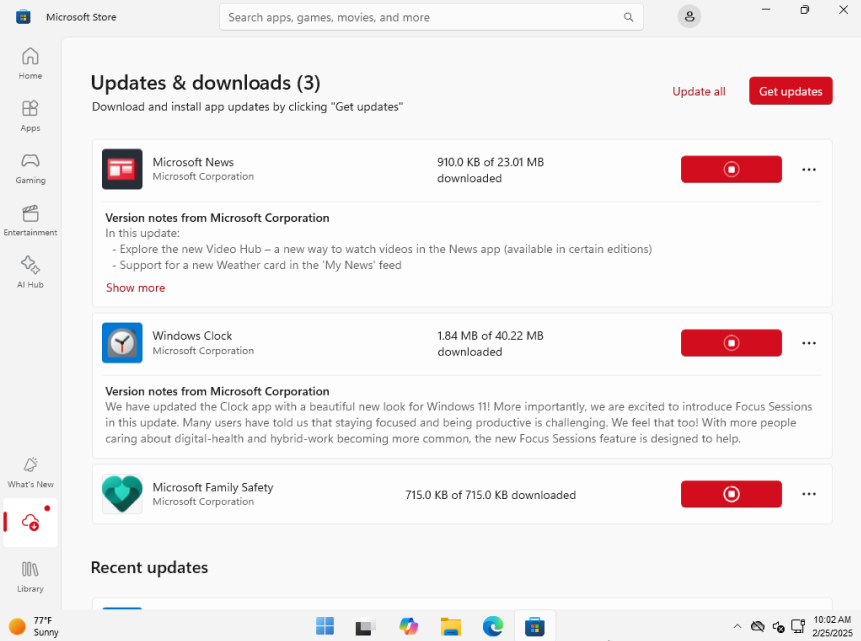Show hidden system tray icons
Viewport: 861px width, 641px height.
tap(737, 626)
